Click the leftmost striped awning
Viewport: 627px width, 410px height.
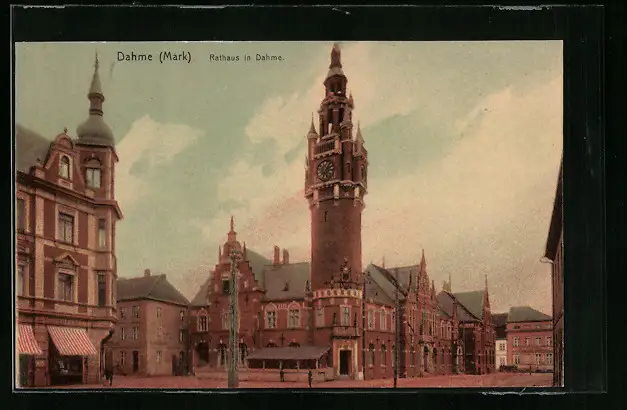pos(27,340)
